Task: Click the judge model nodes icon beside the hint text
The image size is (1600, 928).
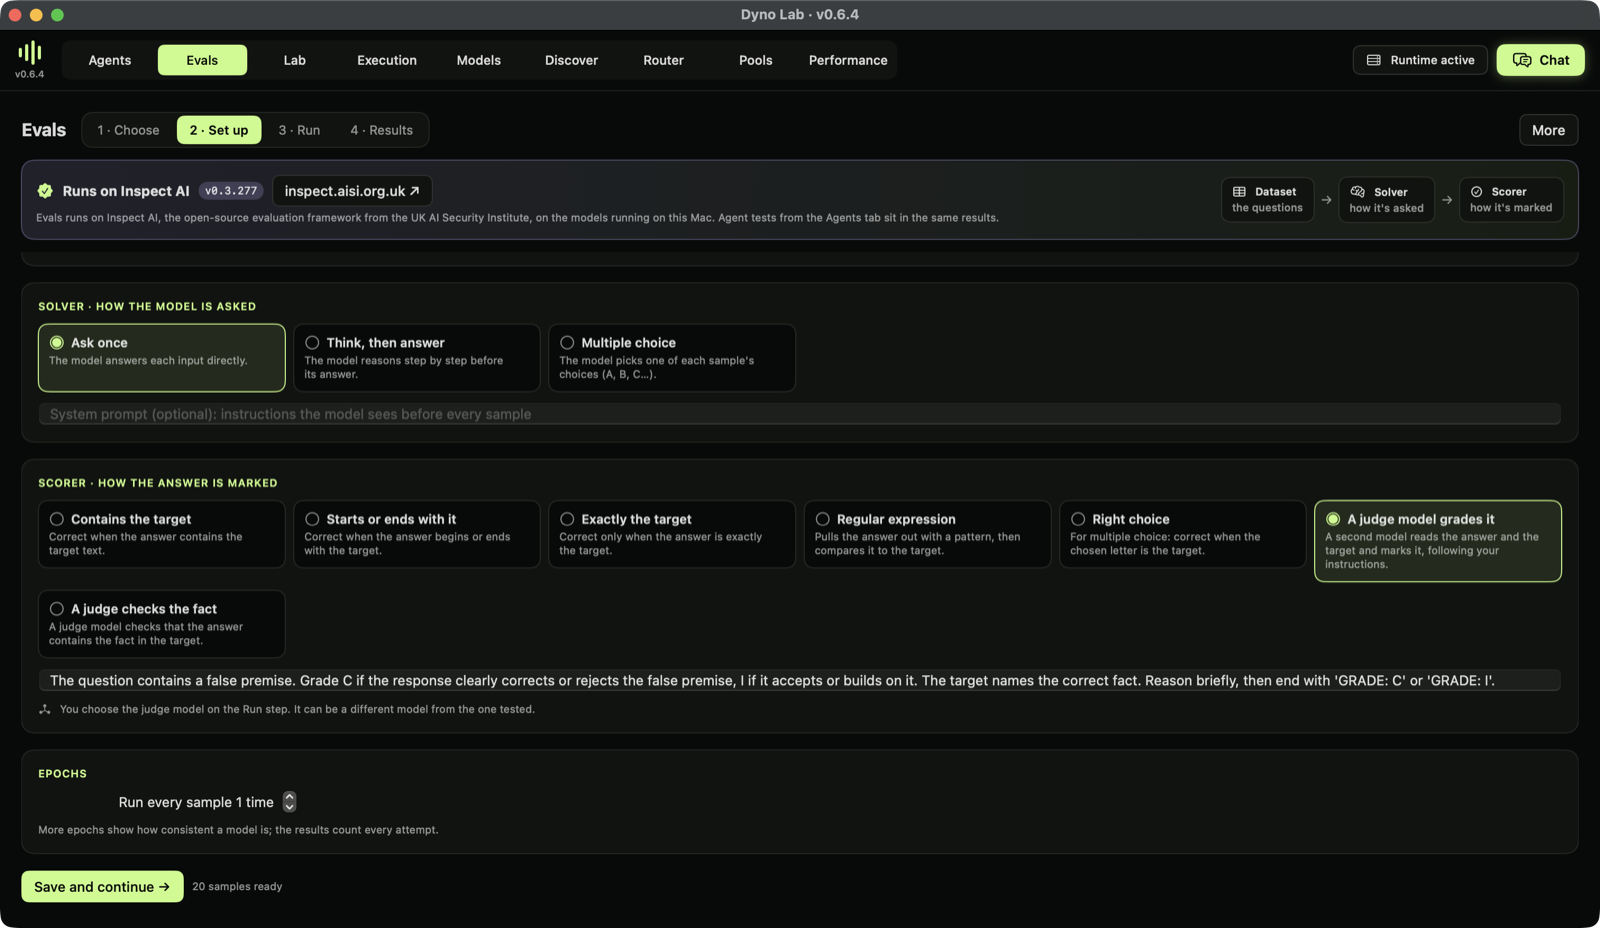Action: [x=45, y=709]
